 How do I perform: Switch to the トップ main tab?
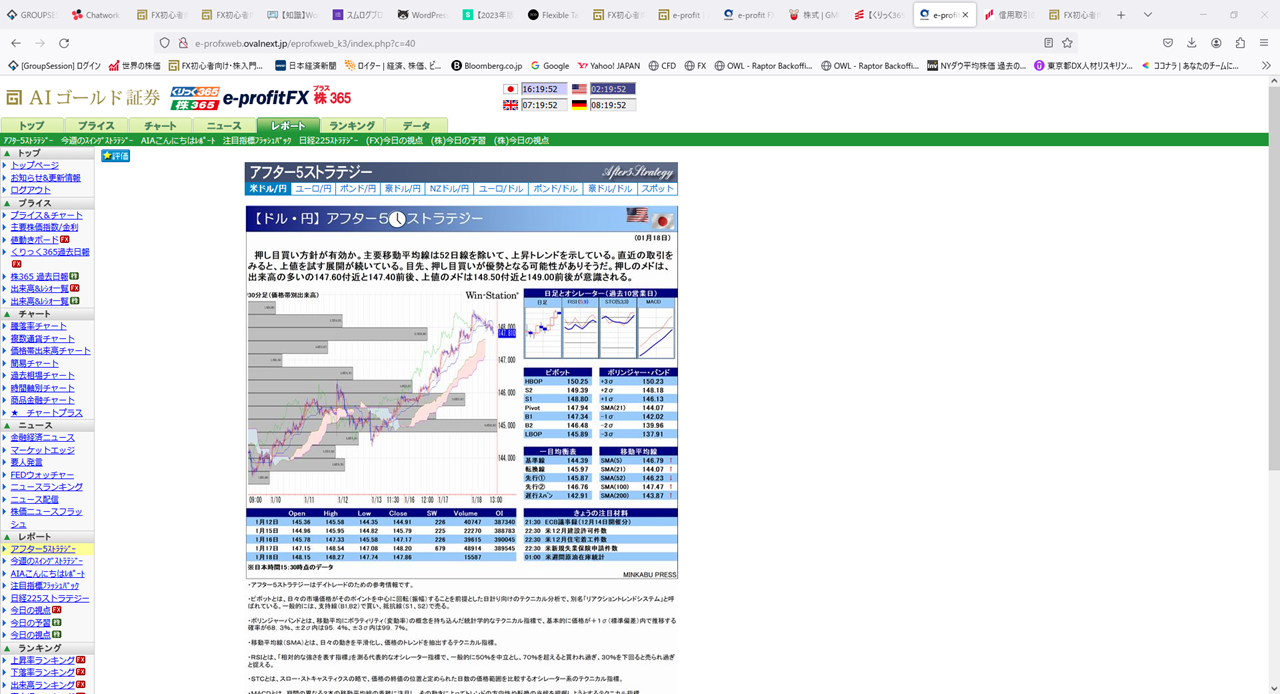(31, 126)
